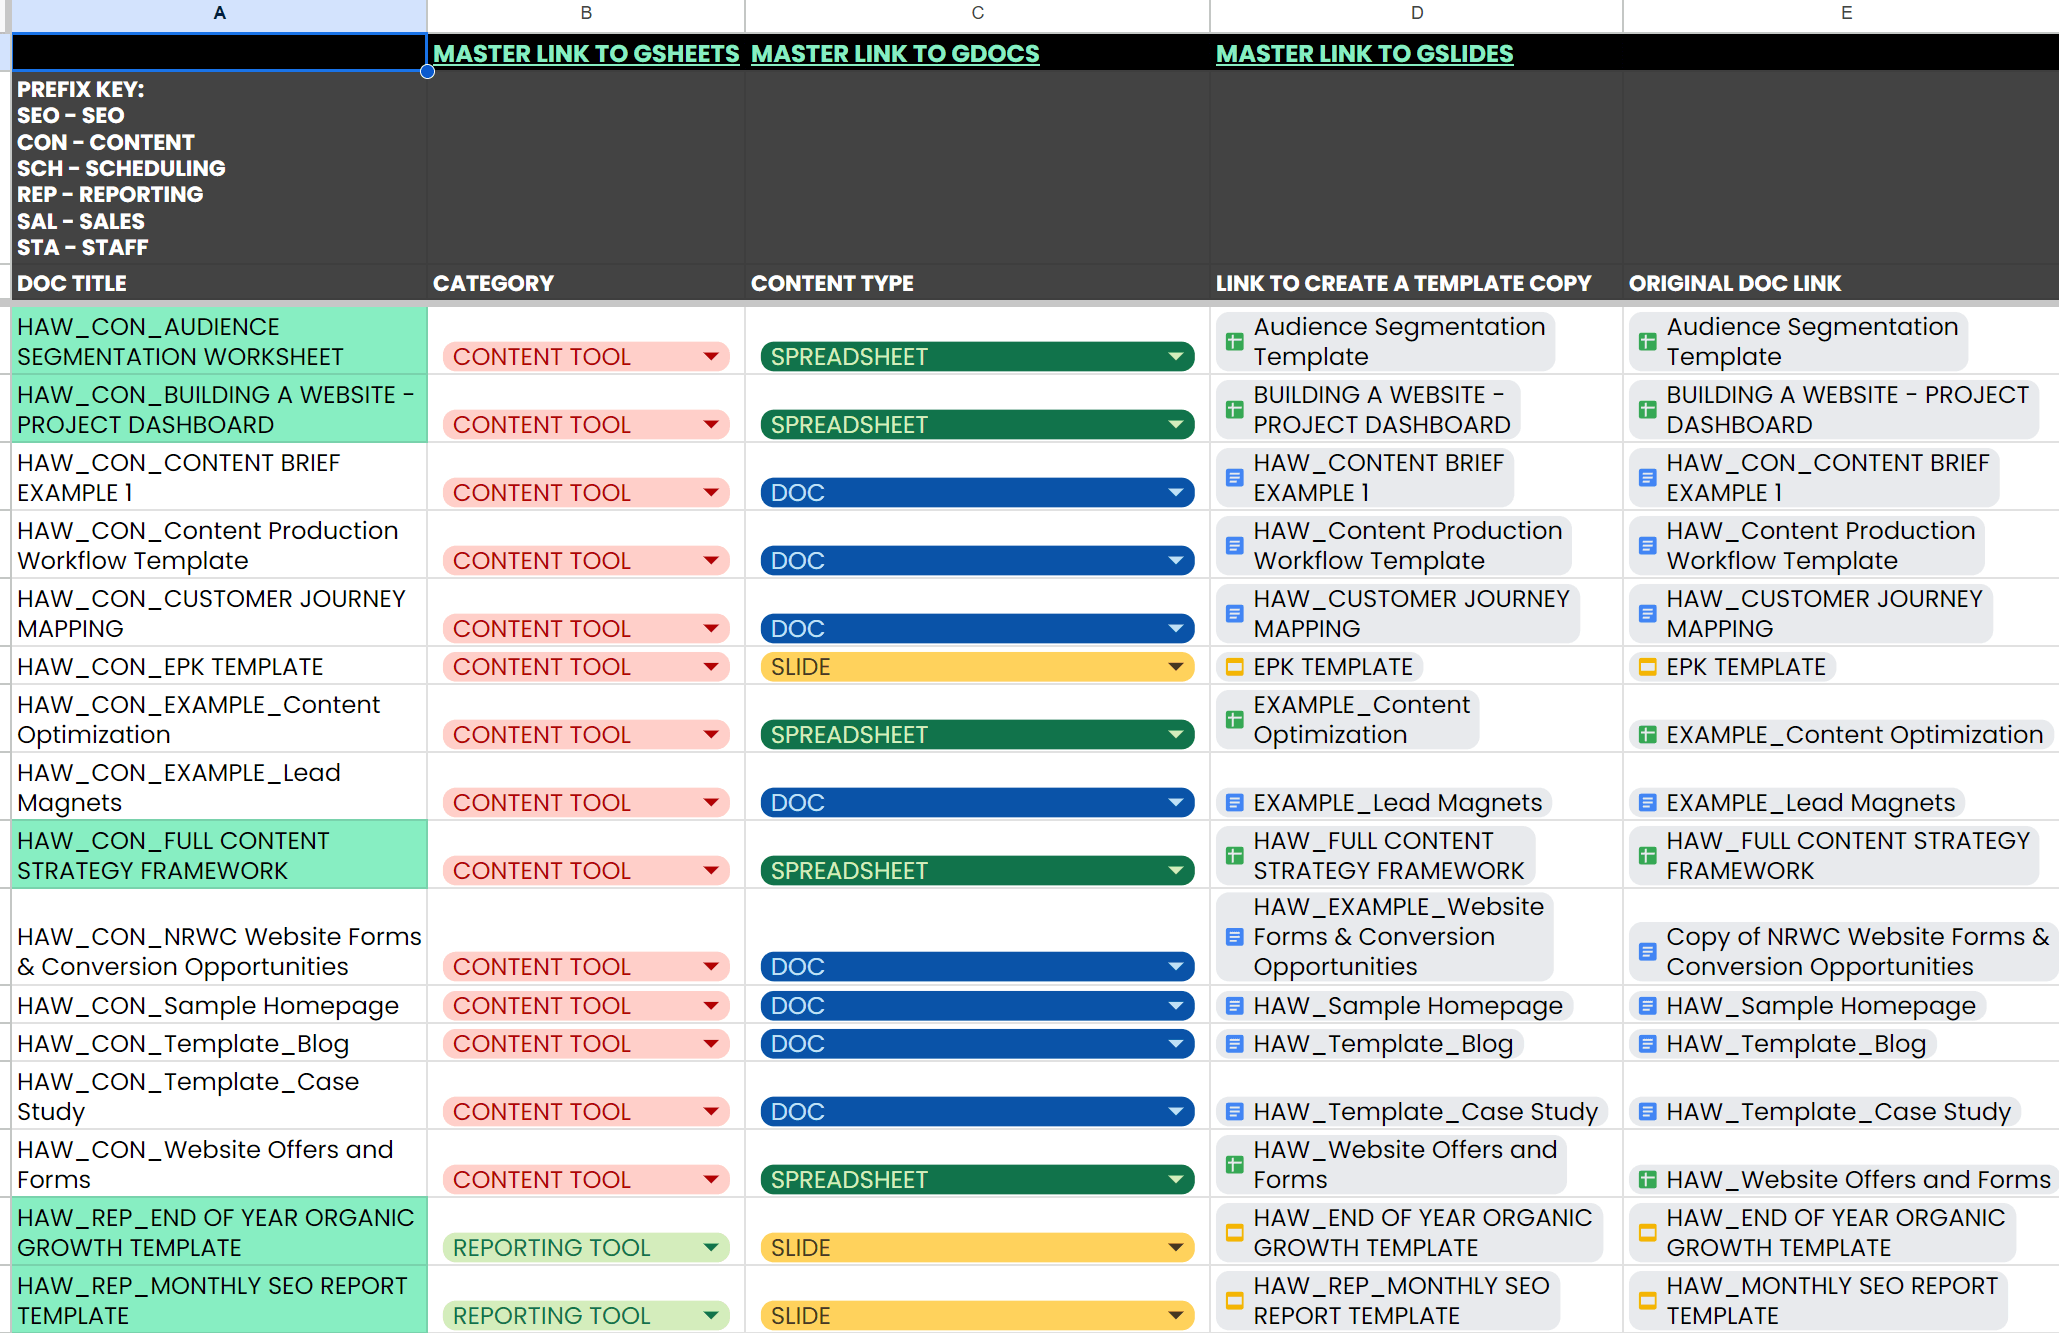Open MASTER LINK TO GSHEETS link
2059x1333 pixels.
586,54
